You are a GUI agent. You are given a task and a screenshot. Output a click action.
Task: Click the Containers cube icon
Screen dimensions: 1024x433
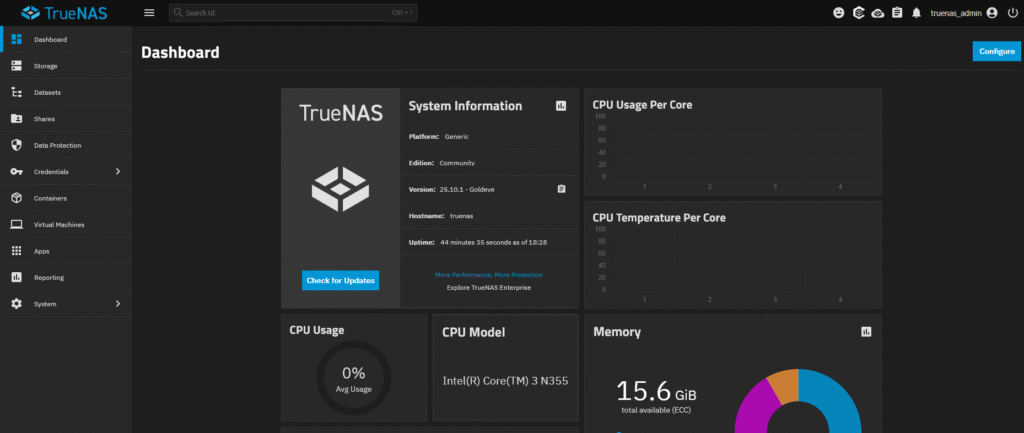tap(17, 198)
